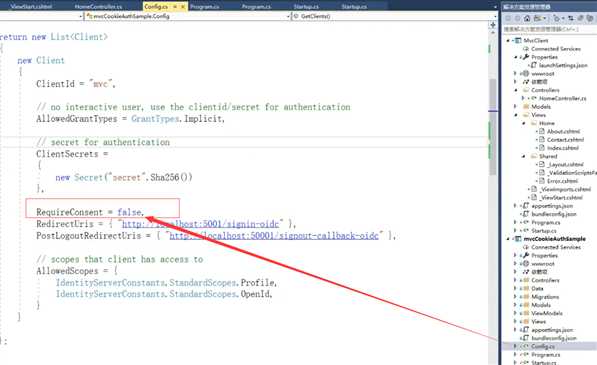Expand the Migrations folder
Viewport: 597px width, 365px height.
[516, 297]
